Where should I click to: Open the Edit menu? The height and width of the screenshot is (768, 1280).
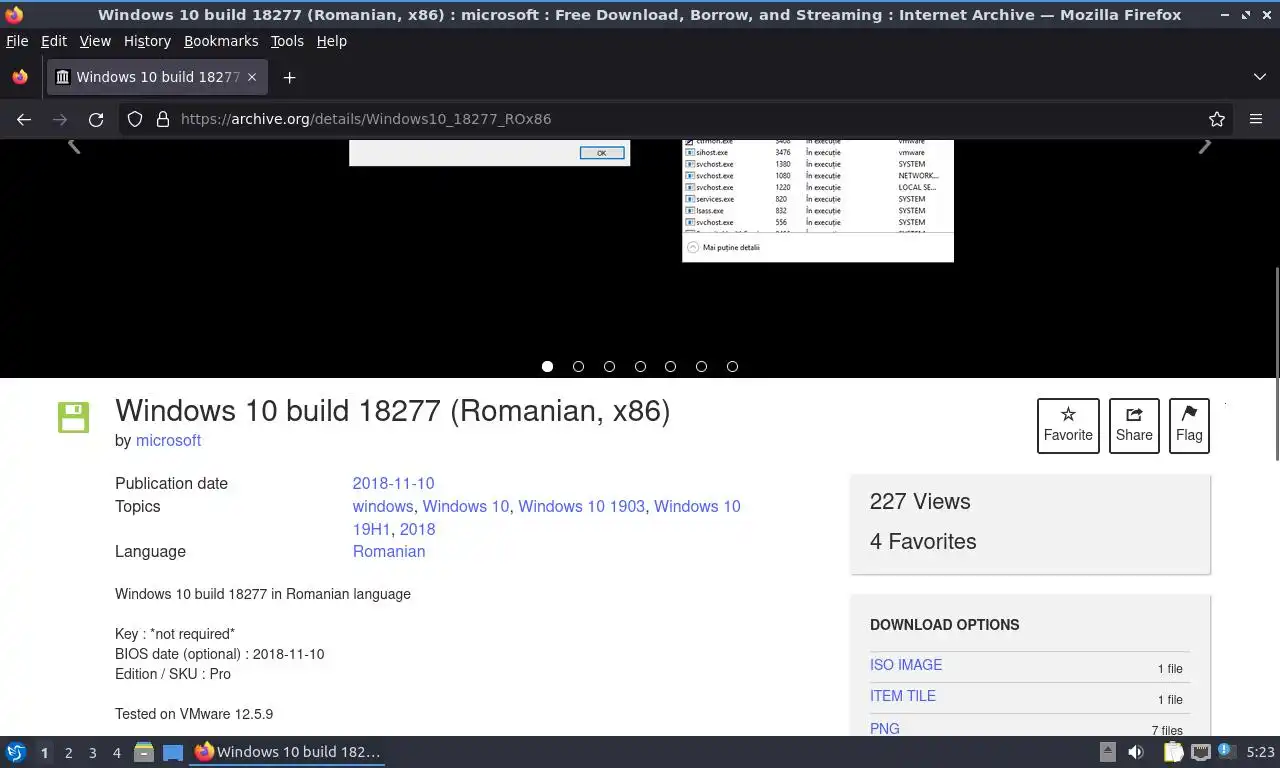[x=54, y=41]
